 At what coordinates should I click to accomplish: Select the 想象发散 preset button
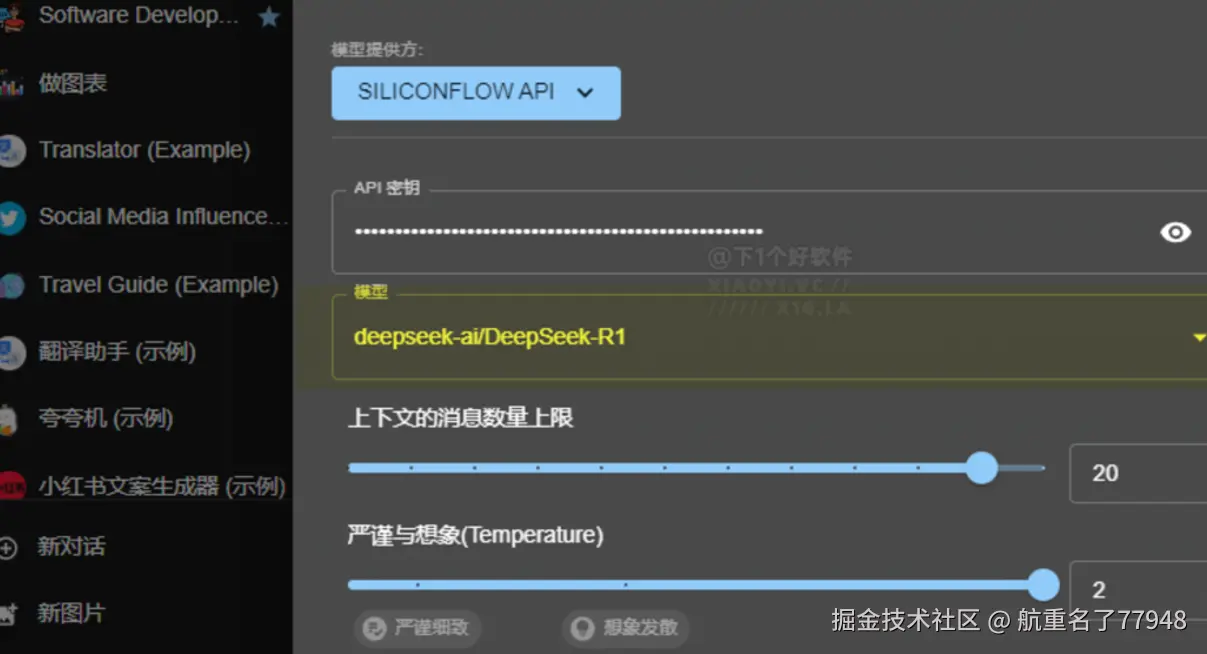tap(625, 628)
